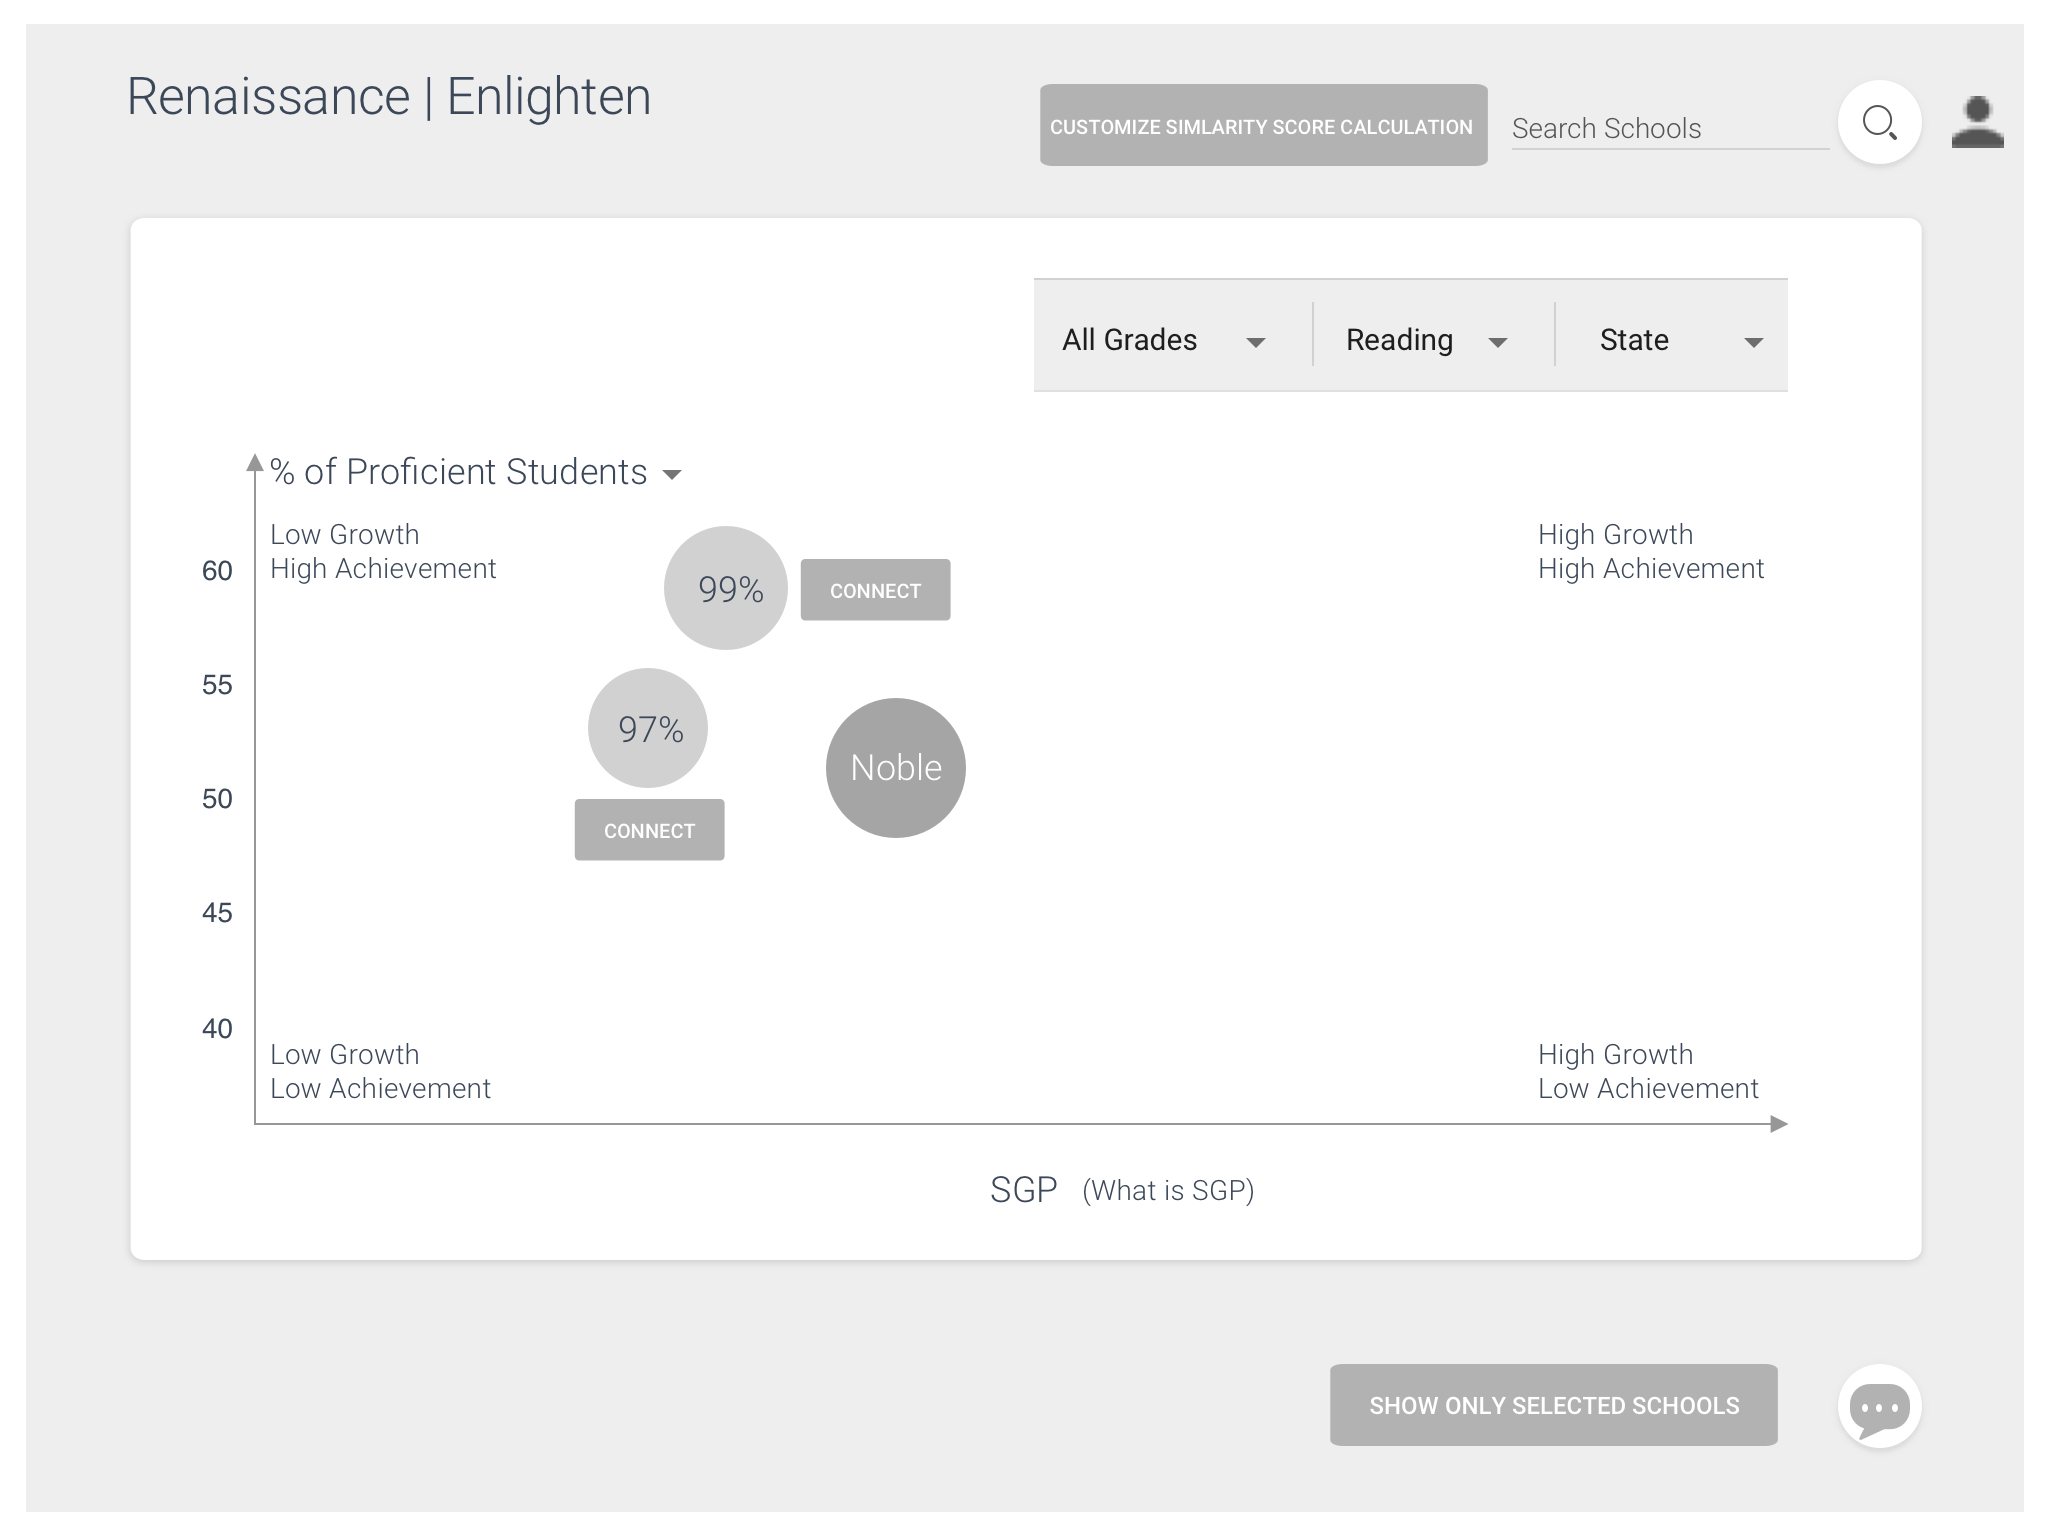Click the 40 value on Y axis
The width and height of the screenshot is (2048, 1536).
[x=217, y=1029]
